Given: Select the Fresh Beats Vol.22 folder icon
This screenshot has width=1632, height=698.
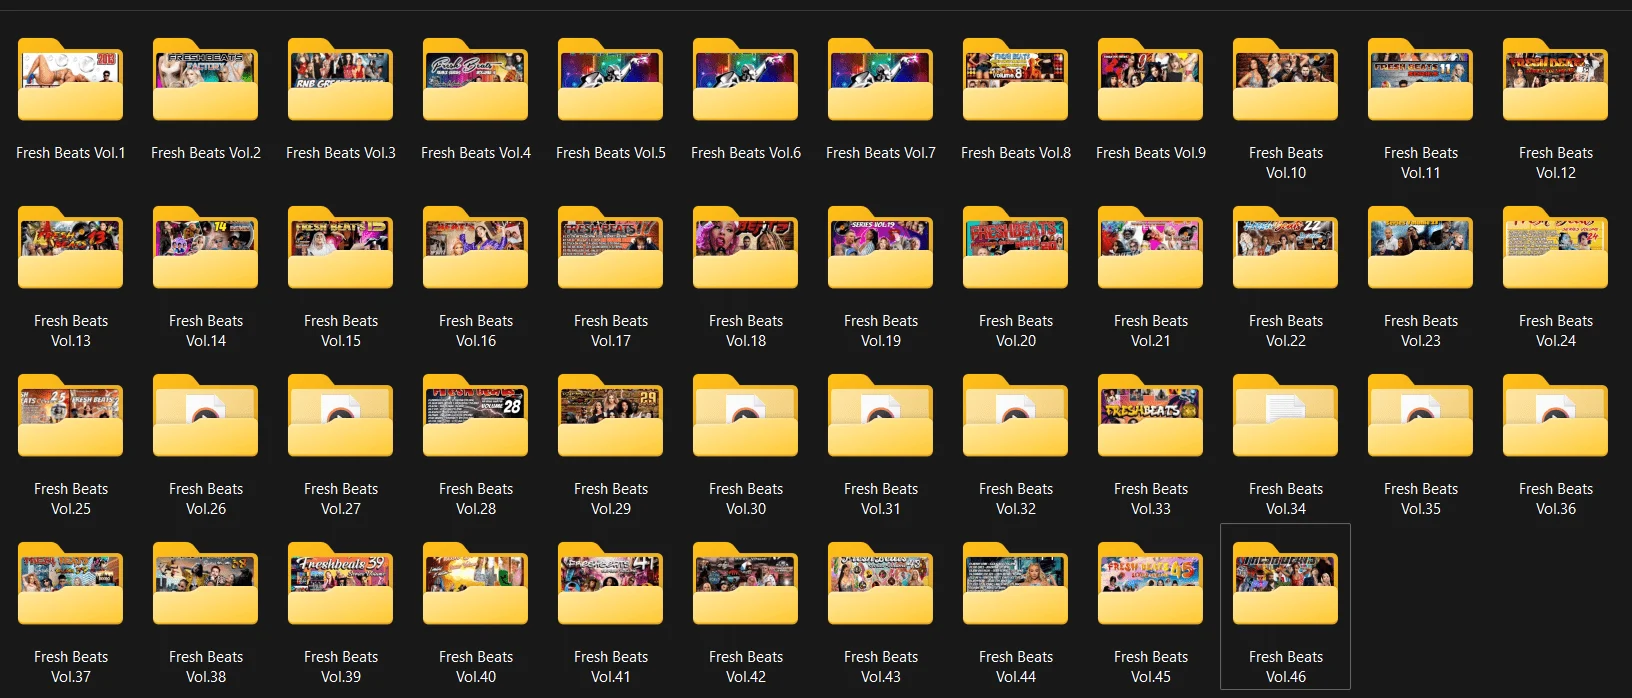Looking at the screenshot, I should coord(1286,248).
